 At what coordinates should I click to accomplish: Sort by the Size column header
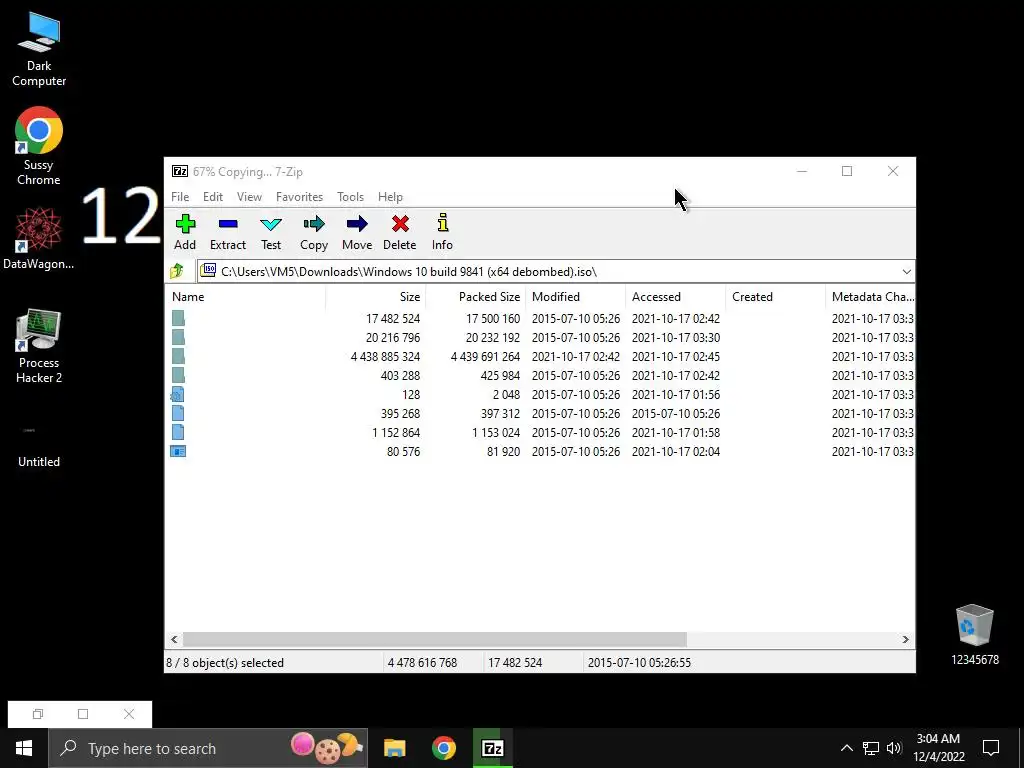(x=376, y=296)
